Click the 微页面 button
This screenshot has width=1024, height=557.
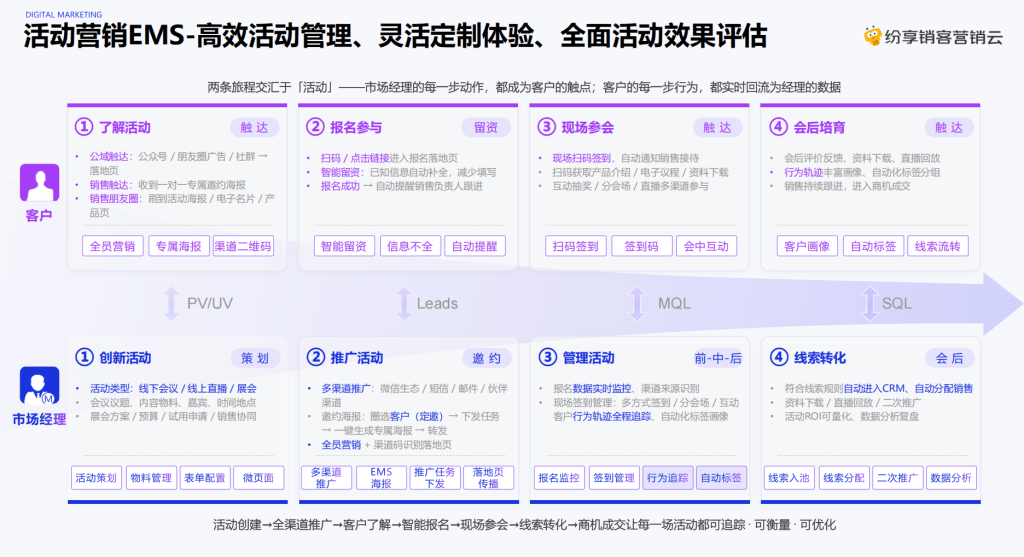point(259,478)
